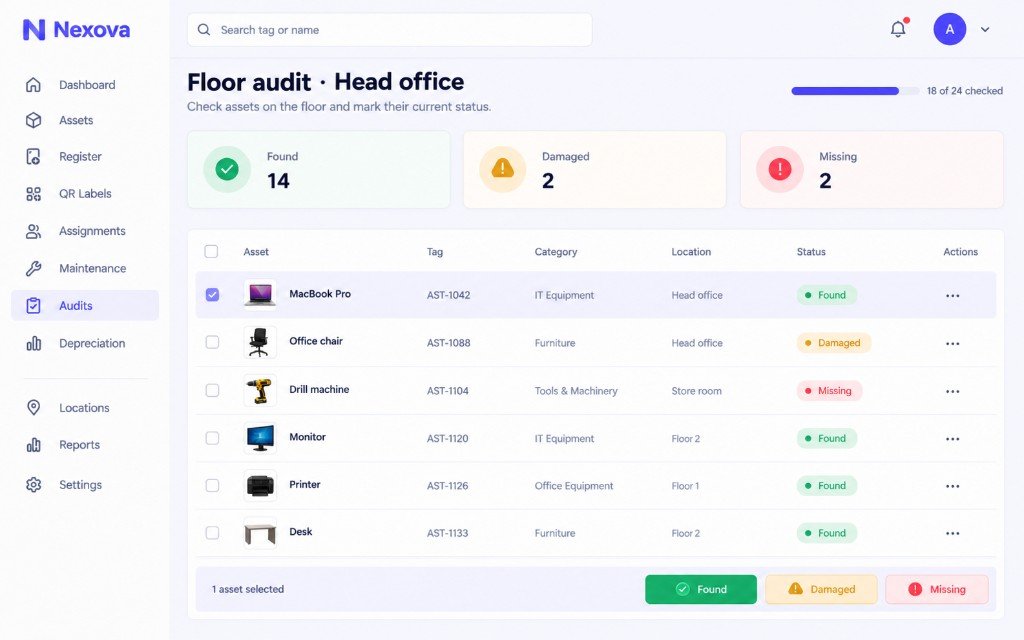Focus the Search tag or name field
This screenshot has width=1024, height=640.
coord(389,29)
